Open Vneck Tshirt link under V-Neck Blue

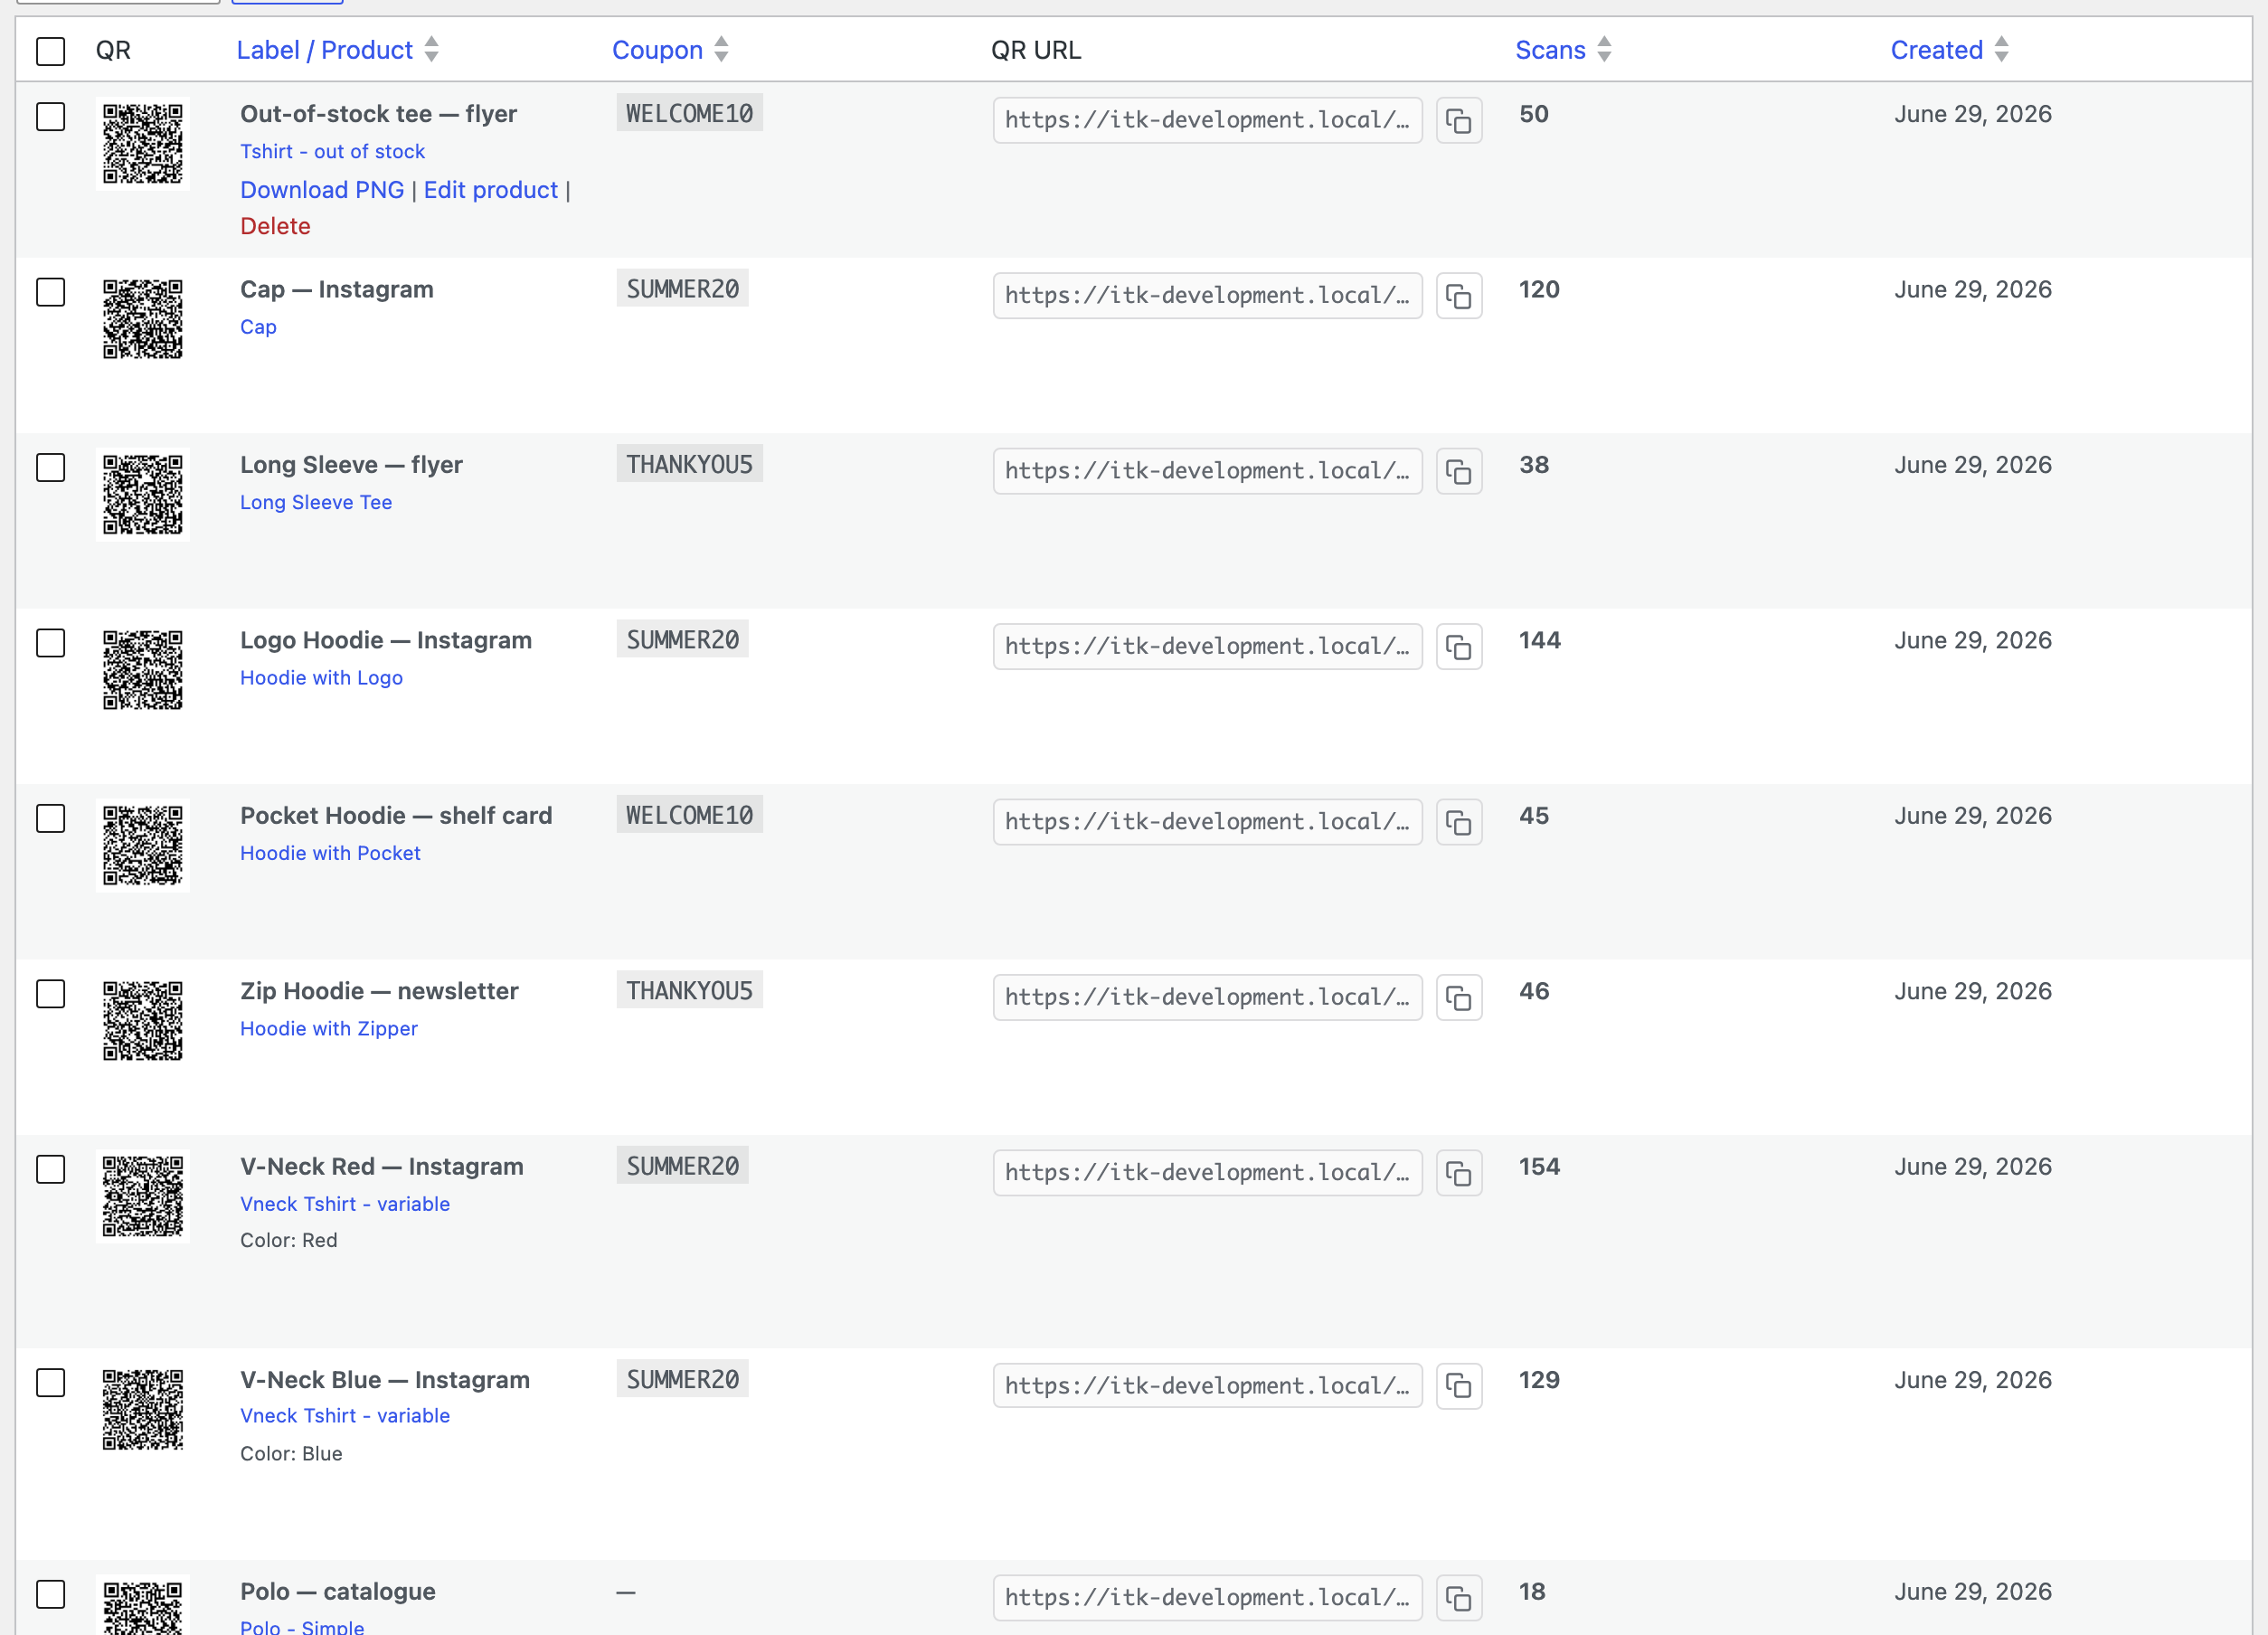coord(345,1416)
